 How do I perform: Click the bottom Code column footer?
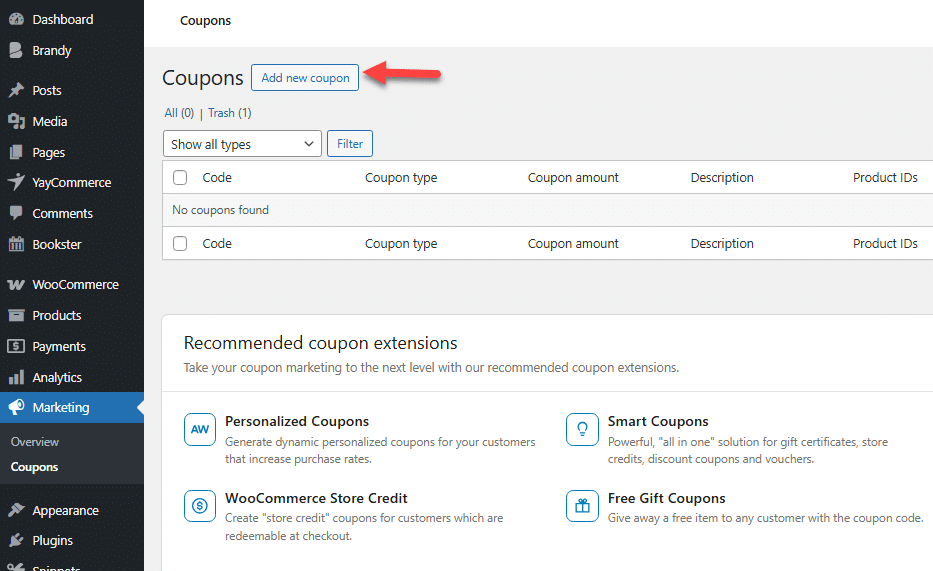point(217,243)
